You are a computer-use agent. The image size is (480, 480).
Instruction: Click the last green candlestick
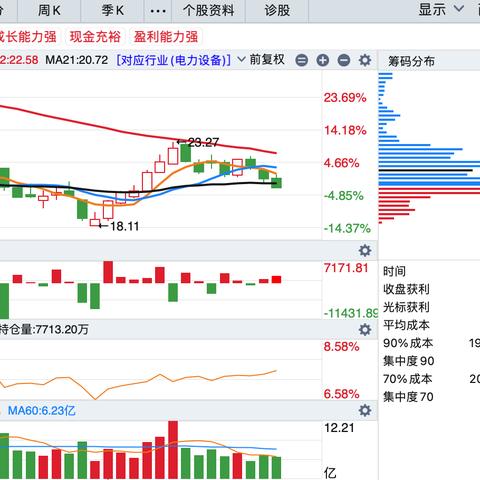276,182
